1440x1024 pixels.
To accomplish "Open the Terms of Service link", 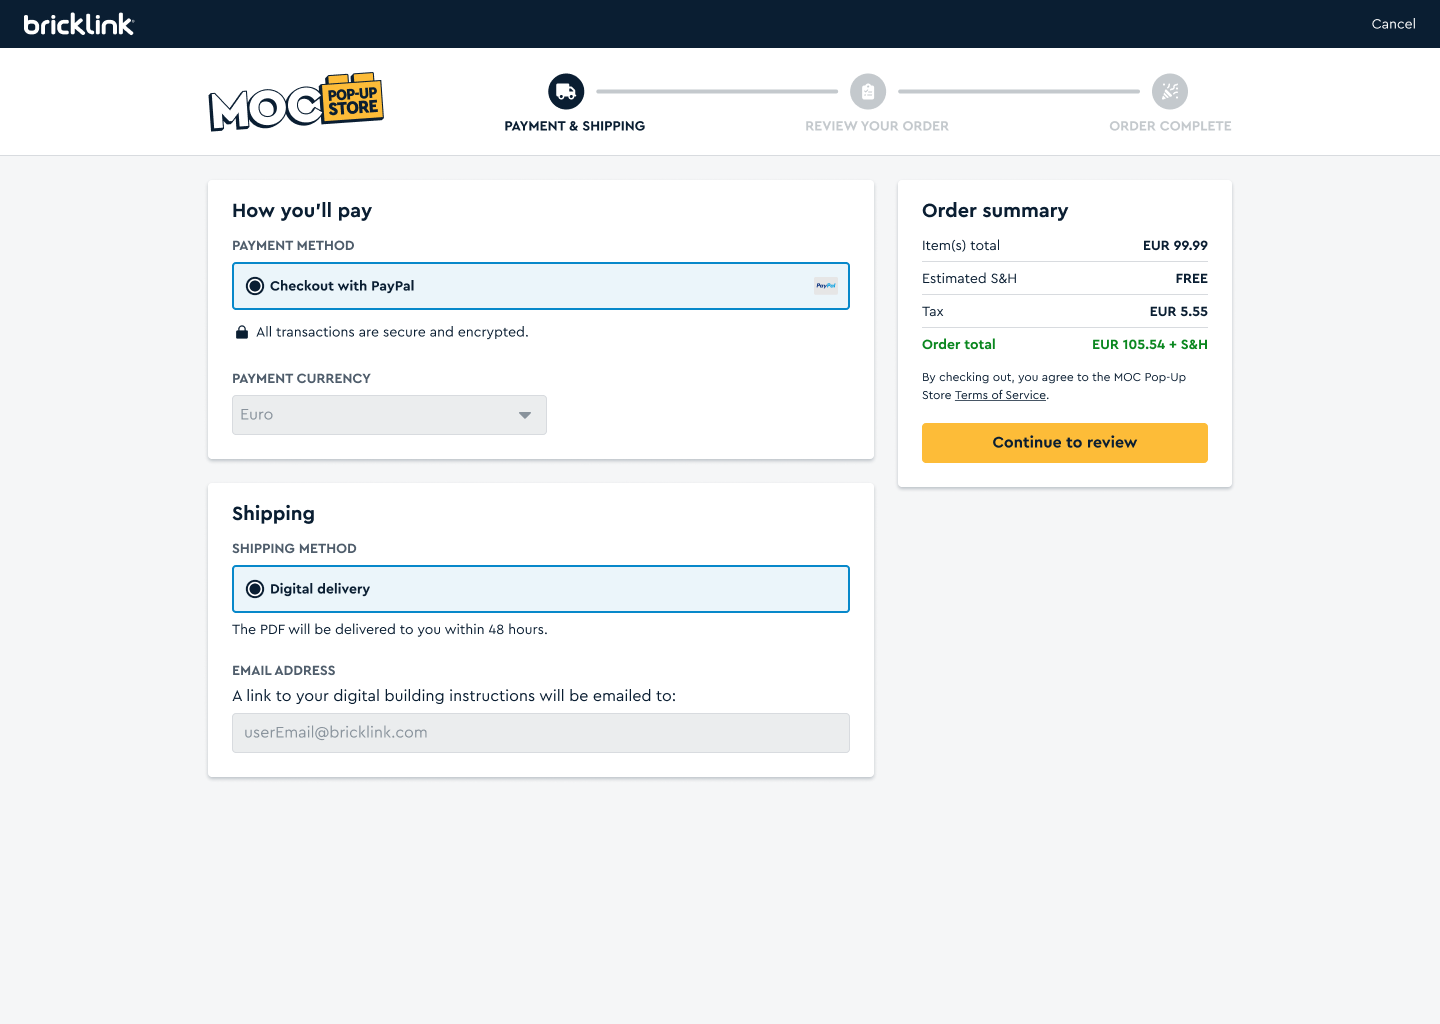I will [1000, 395].
